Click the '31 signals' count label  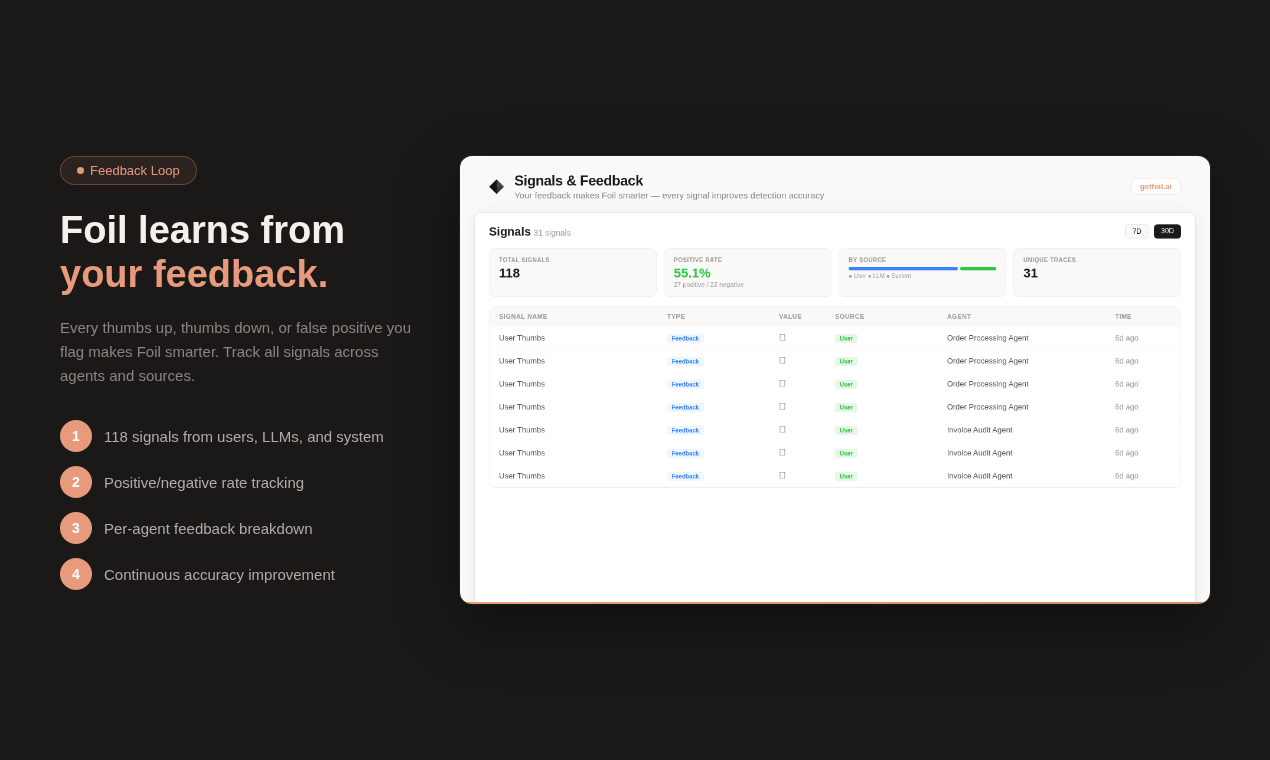point(552,233)
